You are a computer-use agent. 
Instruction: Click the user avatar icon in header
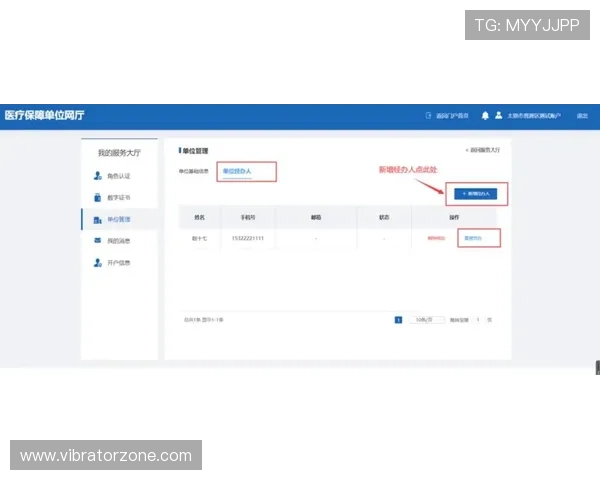498,116
